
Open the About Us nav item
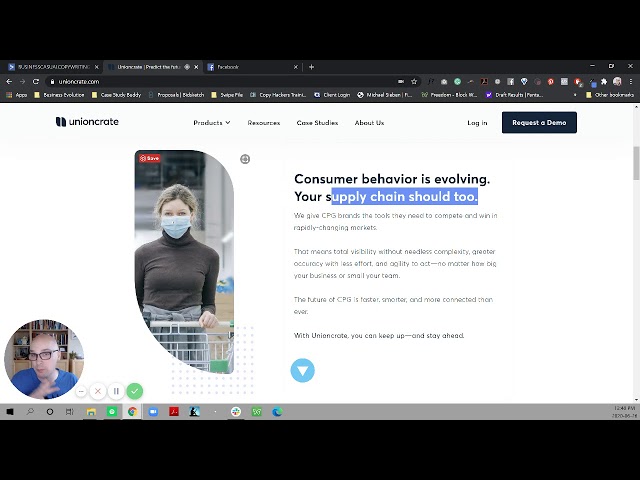369,122
